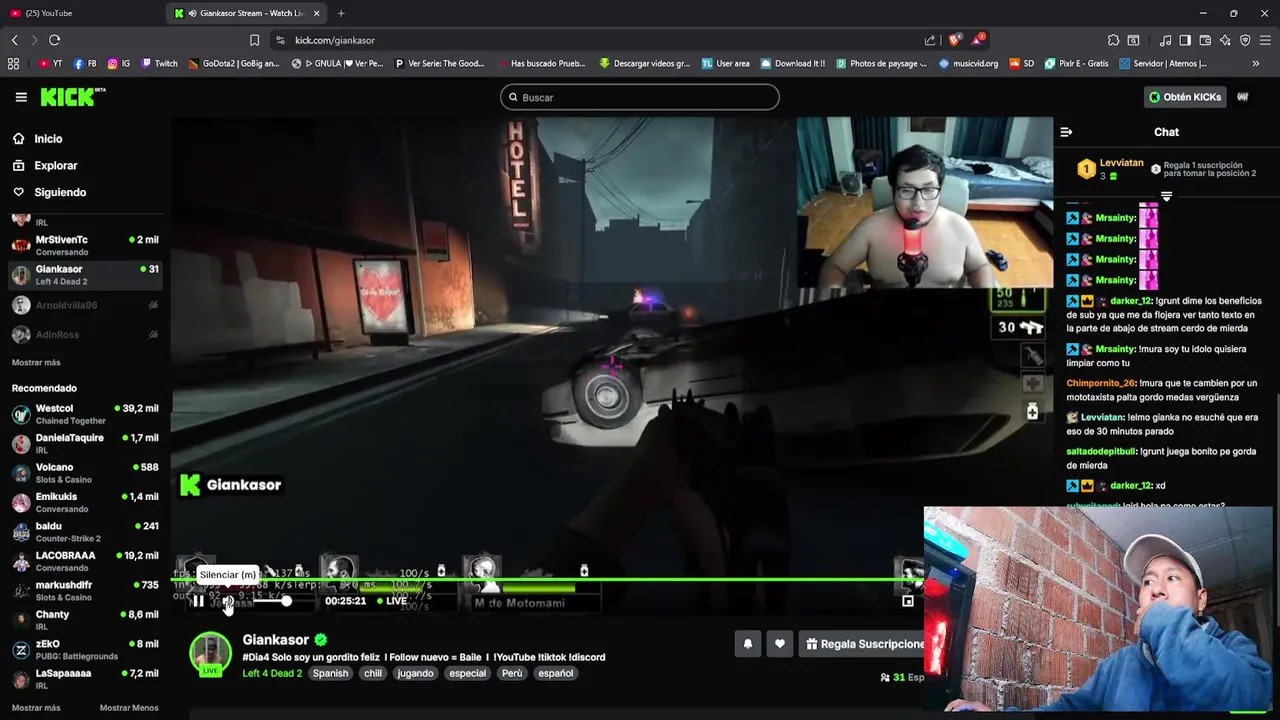1280x720 pixels.
Task: Expand followed channels with Mostrar más
Action: tap(36, 362)
